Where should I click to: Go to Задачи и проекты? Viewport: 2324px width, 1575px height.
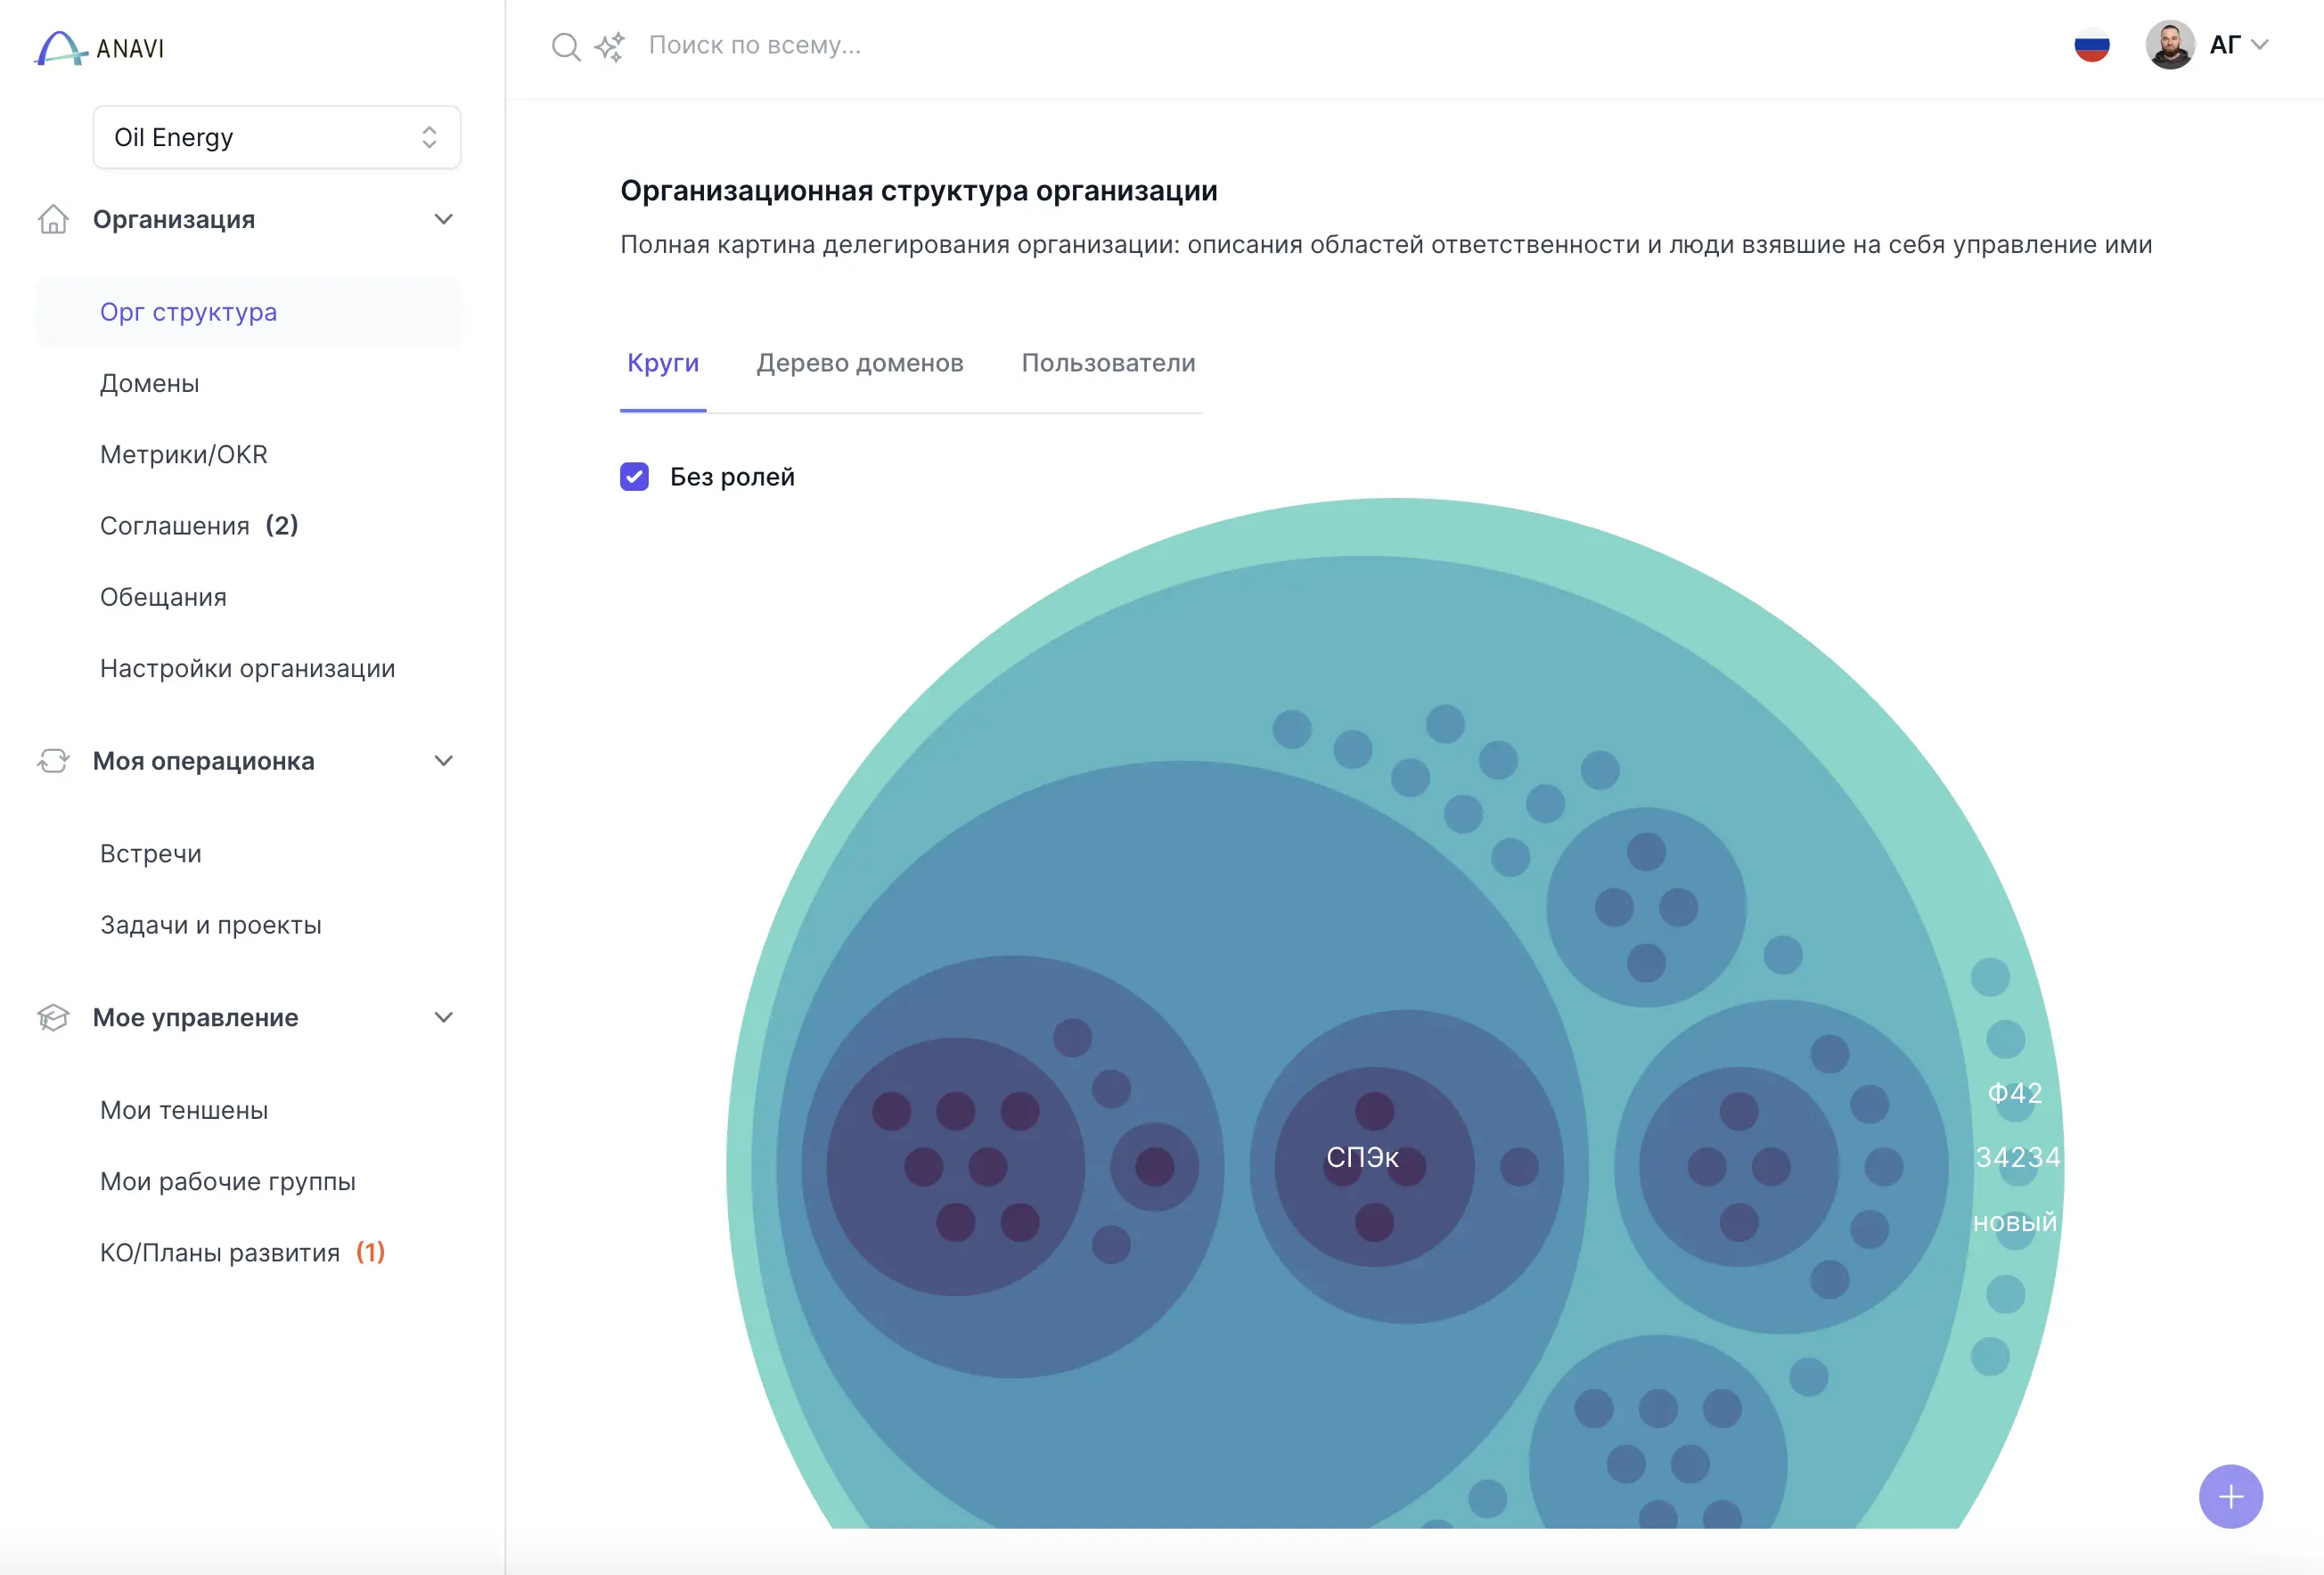211,925
